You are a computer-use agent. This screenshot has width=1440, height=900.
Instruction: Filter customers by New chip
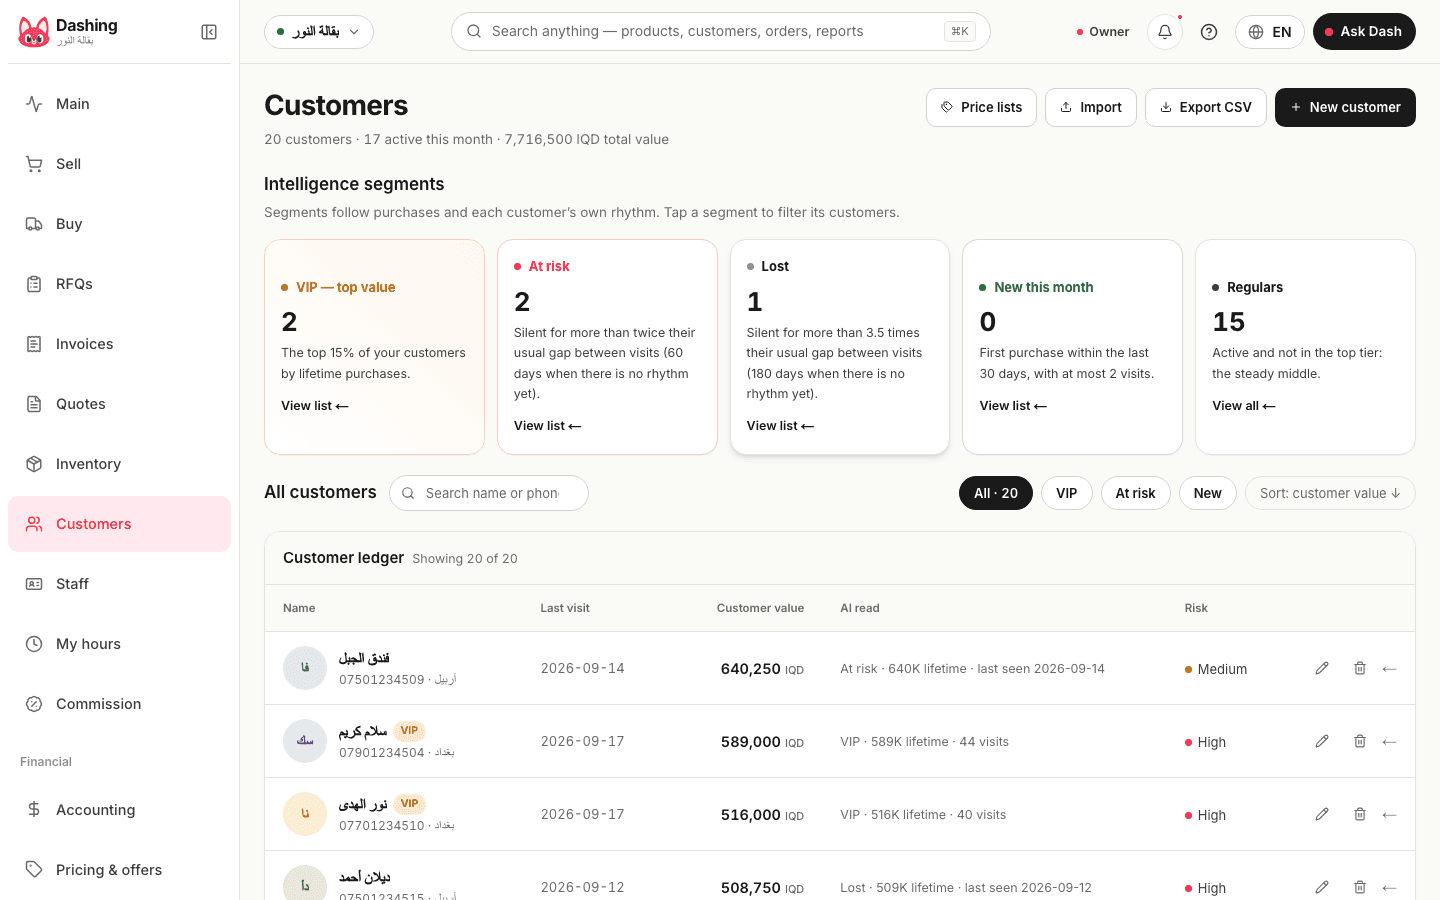click(1208, 493)
